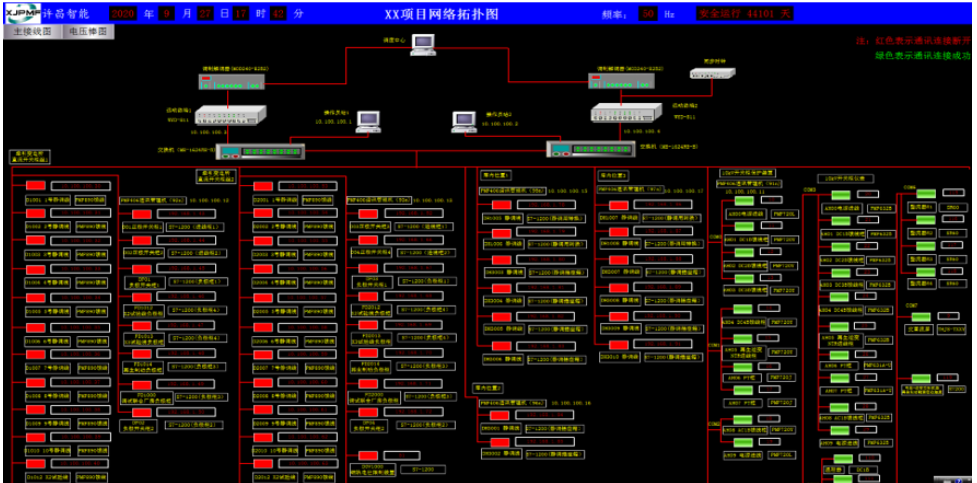
Task: Click the red 通讯连接断开 legend note
Action: [x=914, y=41]
